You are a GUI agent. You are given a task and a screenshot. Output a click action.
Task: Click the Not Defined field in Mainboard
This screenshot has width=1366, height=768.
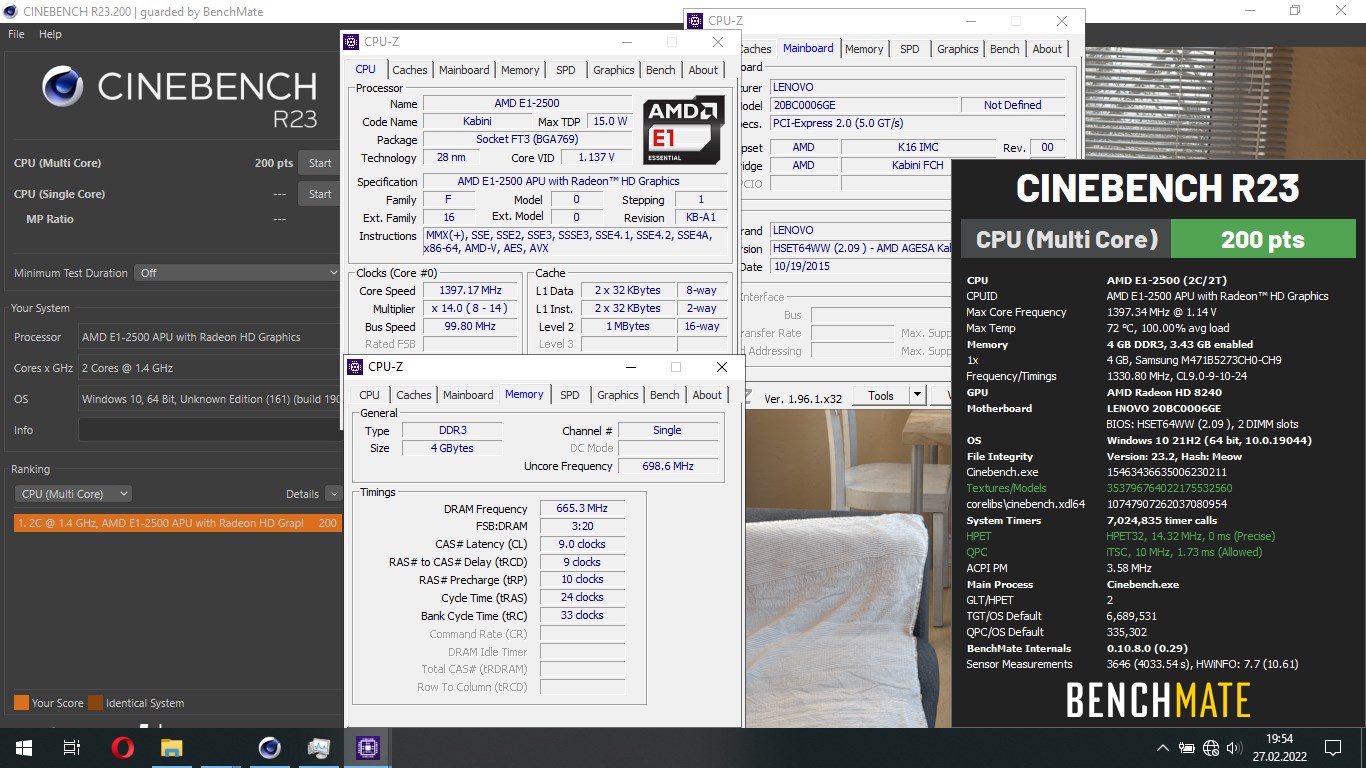[1012, 105]
